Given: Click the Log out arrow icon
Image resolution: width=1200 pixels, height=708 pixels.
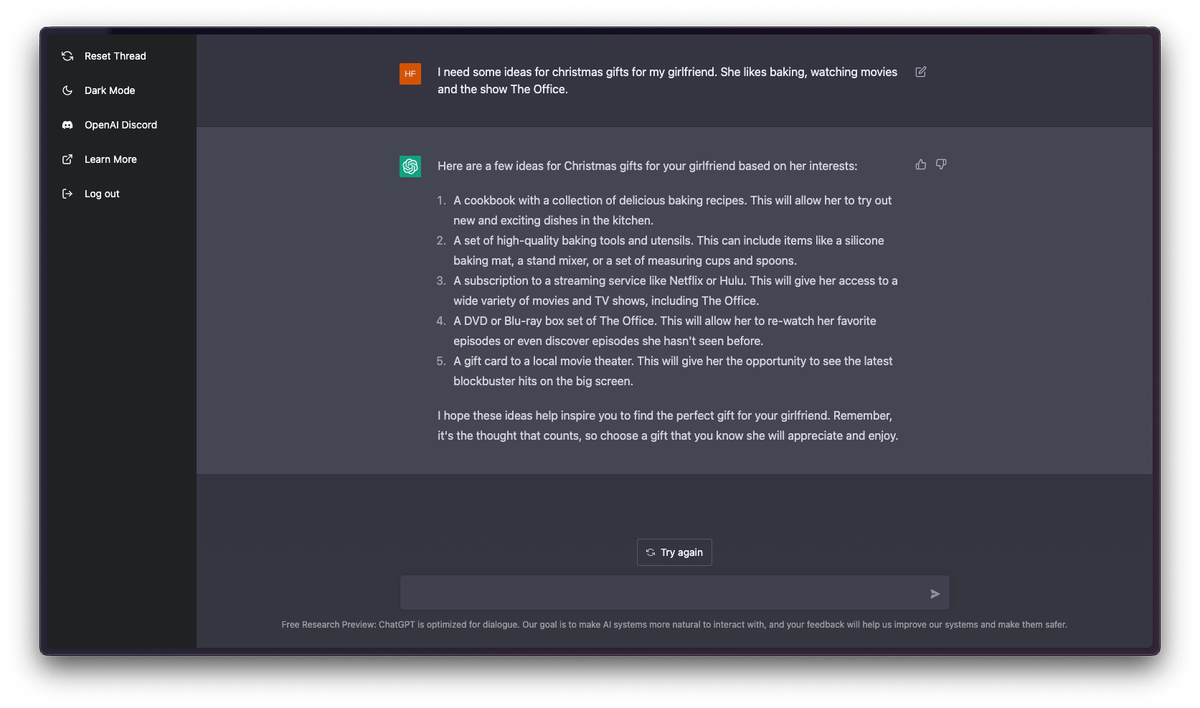Looking at the screenshot, I should [x=67, y=194].
